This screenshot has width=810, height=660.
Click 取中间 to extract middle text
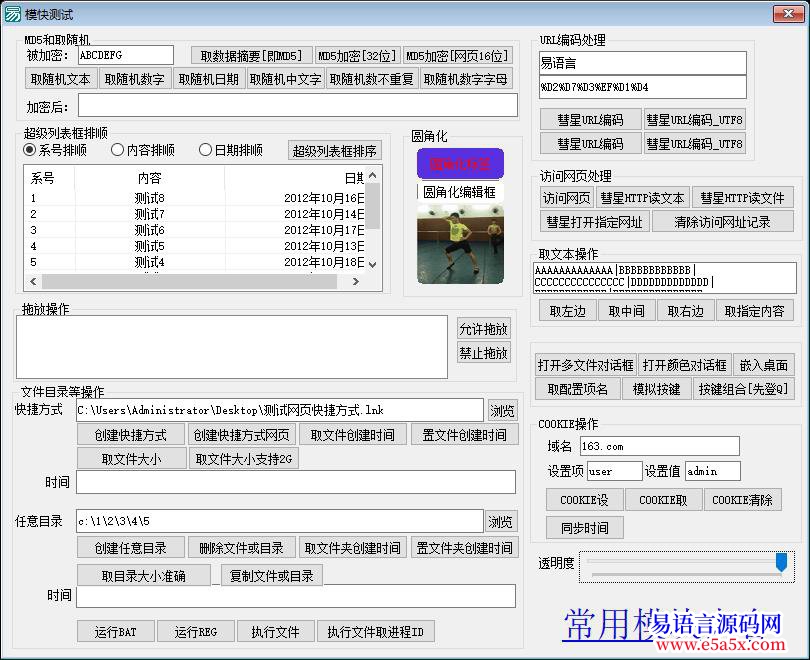tap(627, 309)
